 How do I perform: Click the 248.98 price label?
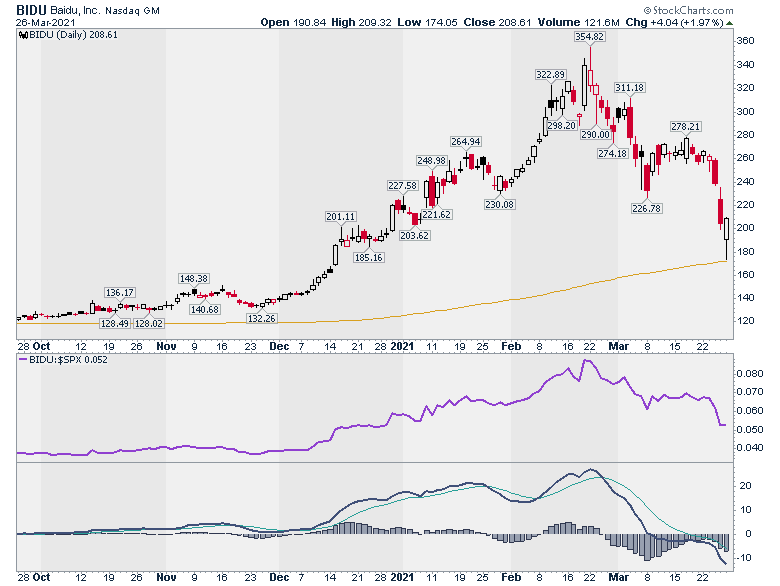click(431, 160)
